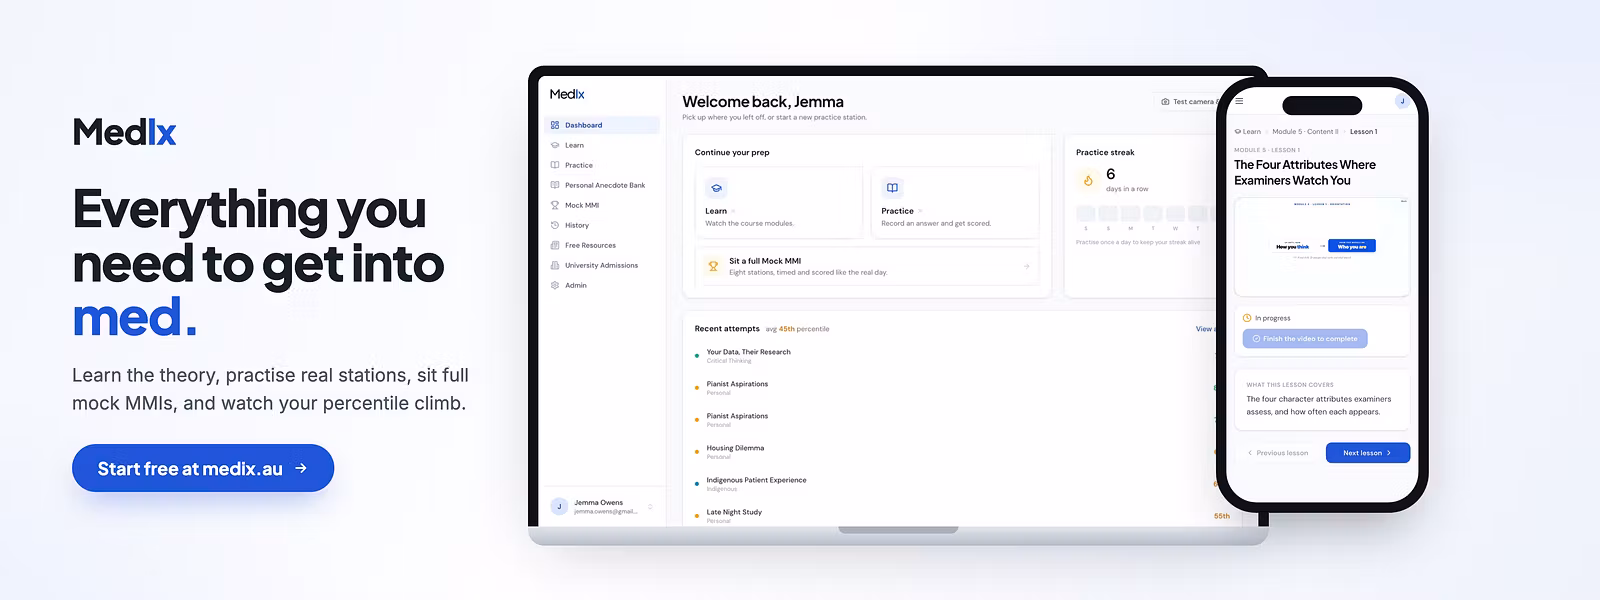Image resolution: width=1600 pixels, height=600 pixels.
Task: Go to Learn in the sidebar
Action: (602, 145)
